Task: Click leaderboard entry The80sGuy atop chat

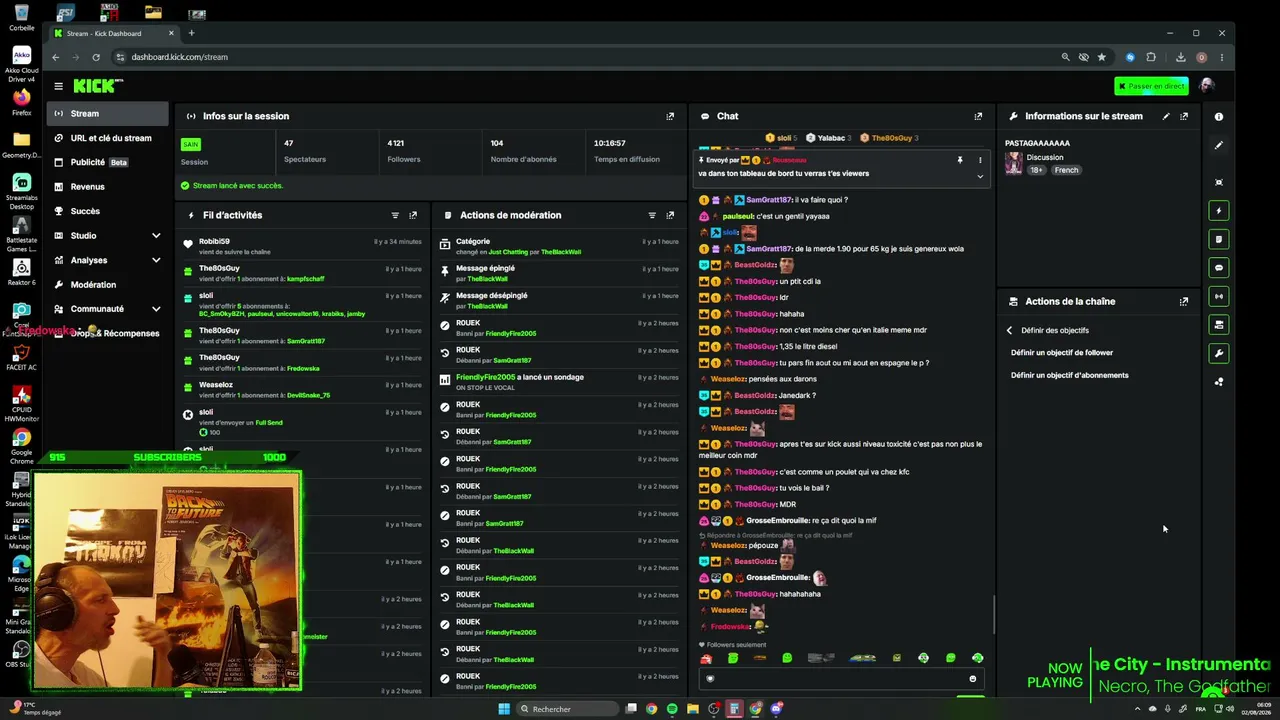Action: point(890,138)
